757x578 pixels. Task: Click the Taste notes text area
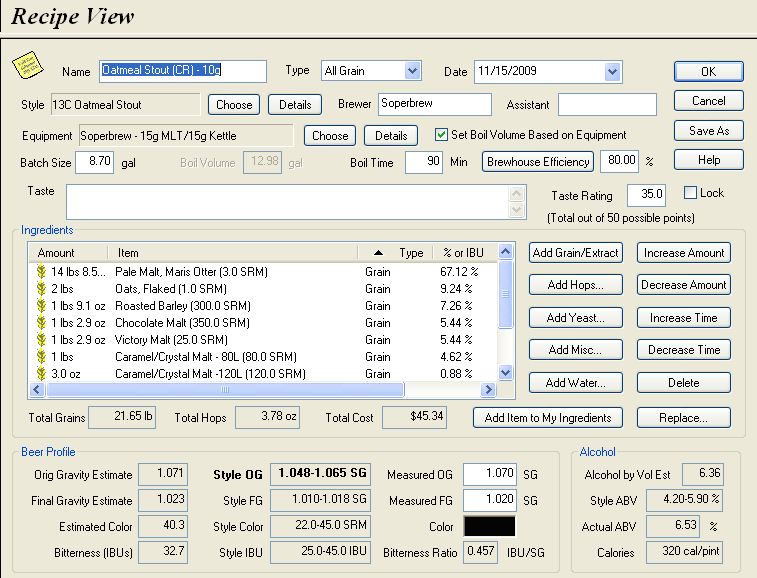coord(288,202)
